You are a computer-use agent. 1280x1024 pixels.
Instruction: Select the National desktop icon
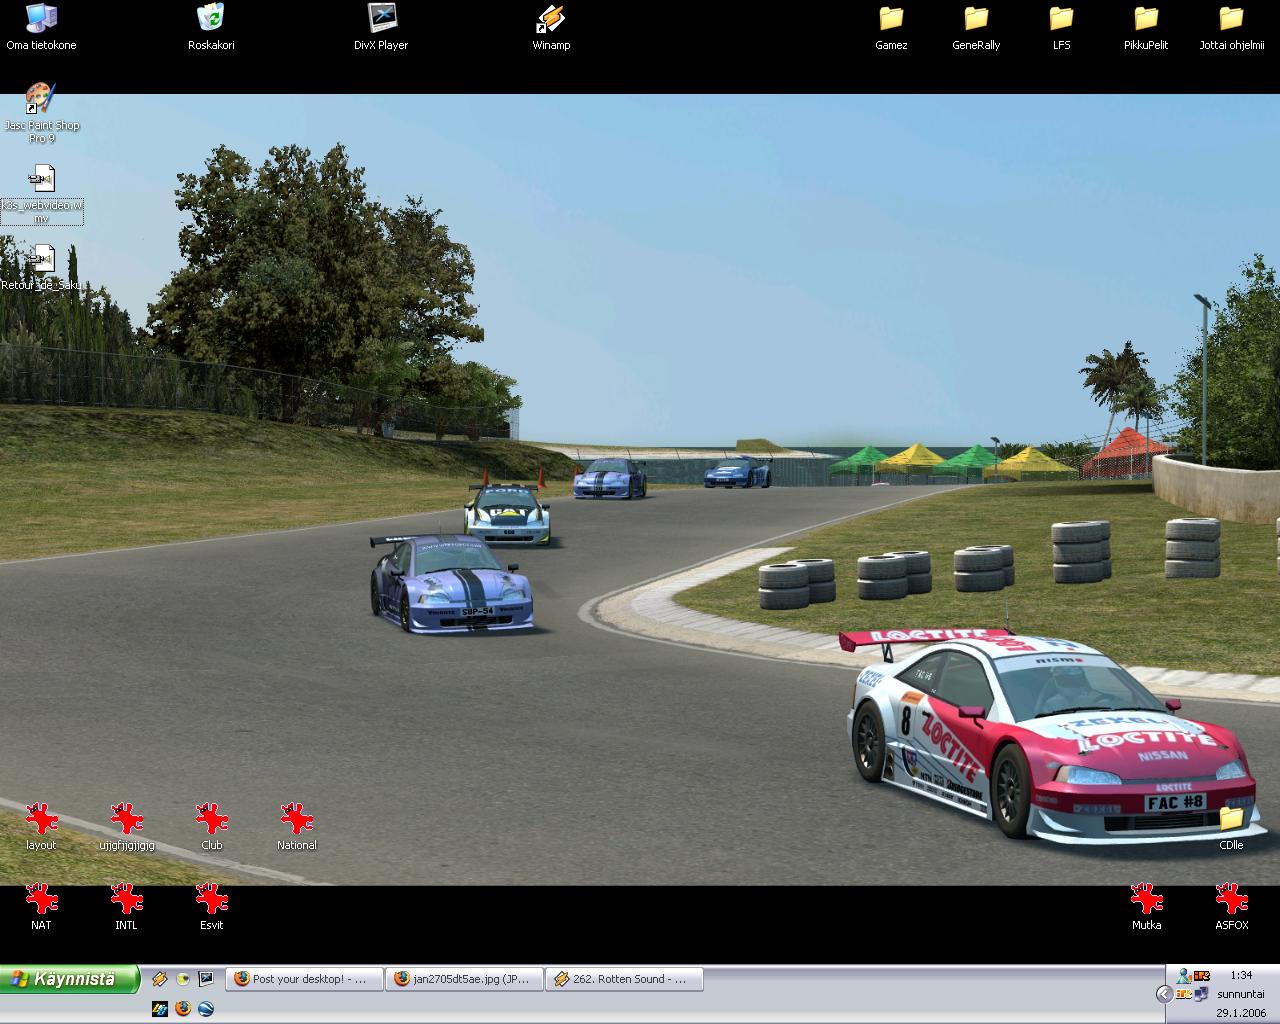point(296,827)
